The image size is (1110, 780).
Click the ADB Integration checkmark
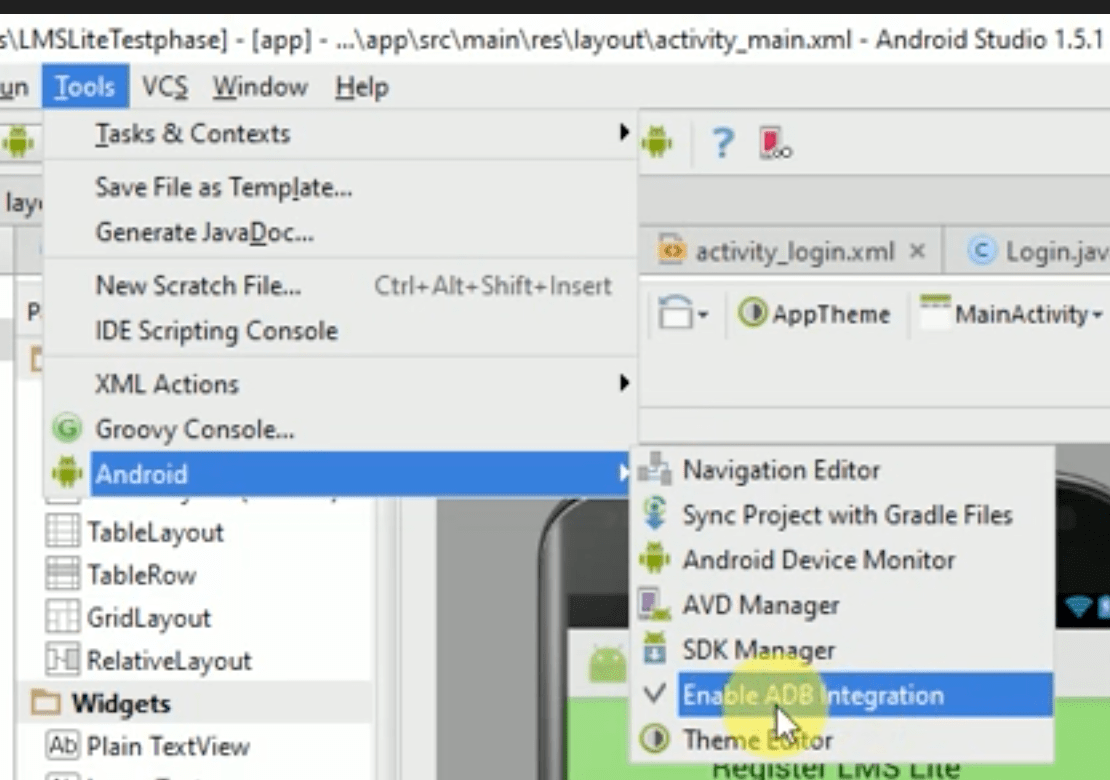point(656,693)
